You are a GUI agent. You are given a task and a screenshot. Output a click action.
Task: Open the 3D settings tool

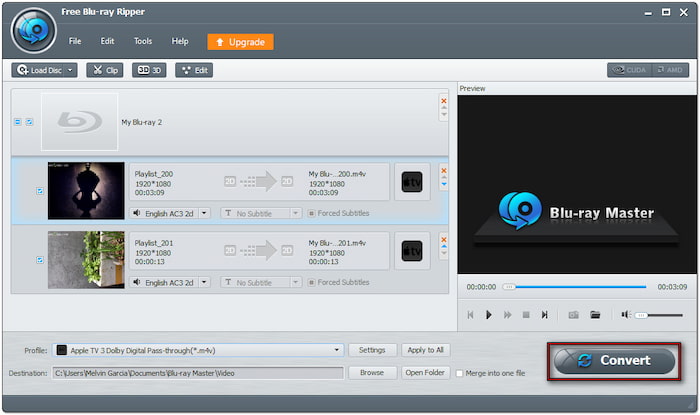[150, 70]
